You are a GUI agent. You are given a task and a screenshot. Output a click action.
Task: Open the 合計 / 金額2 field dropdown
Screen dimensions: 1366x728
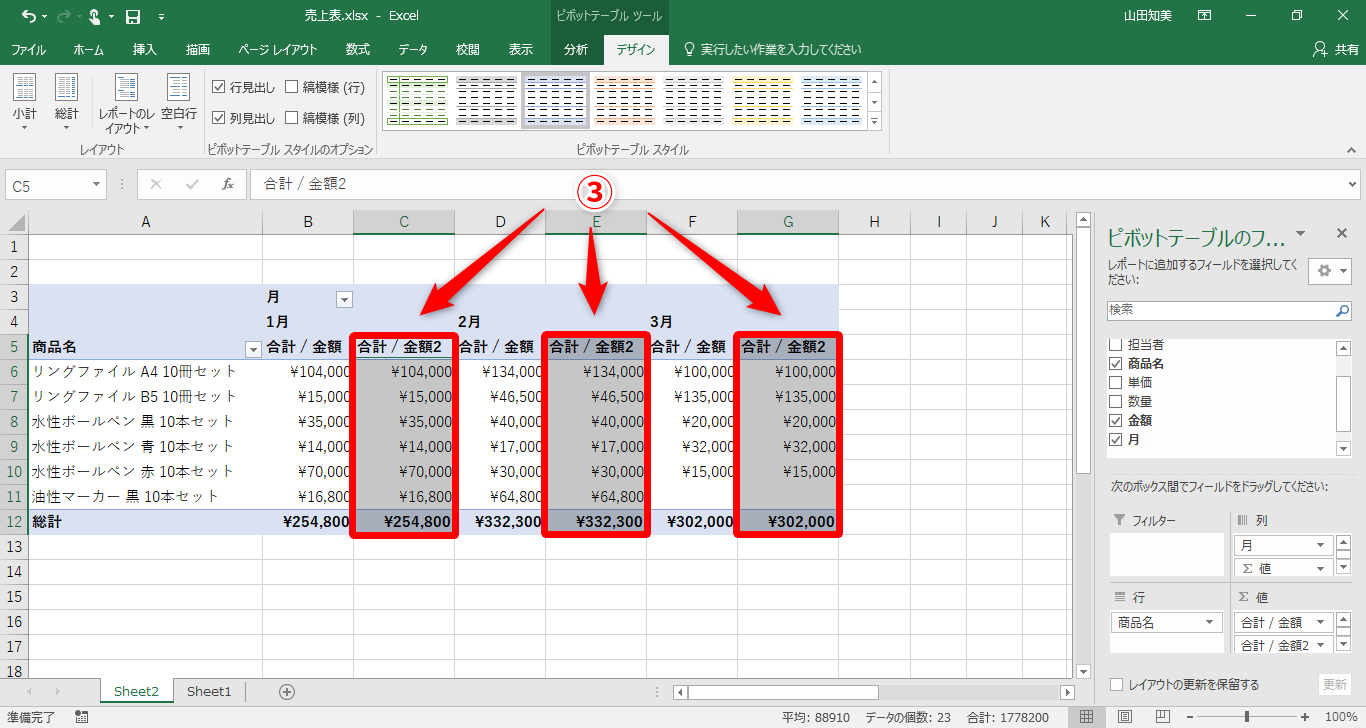[x=1321, y=645]
